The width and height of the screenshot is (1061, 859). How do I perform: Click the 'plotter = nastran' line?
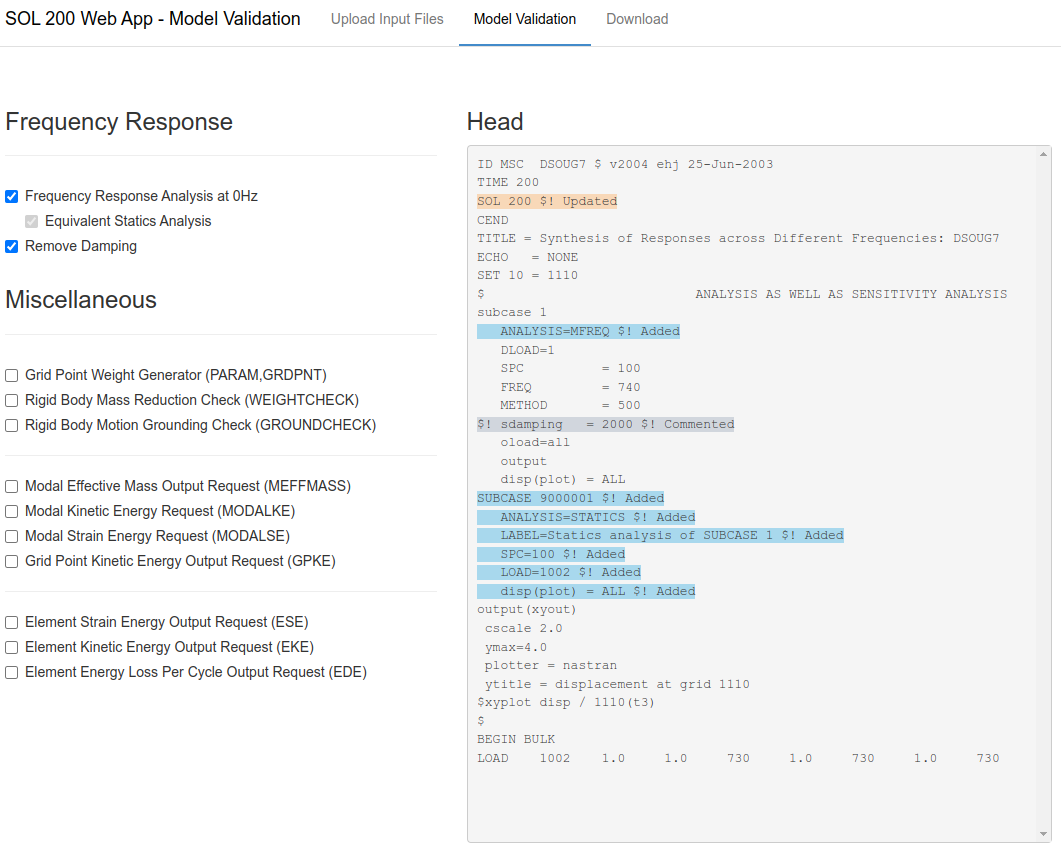[551, 665]
